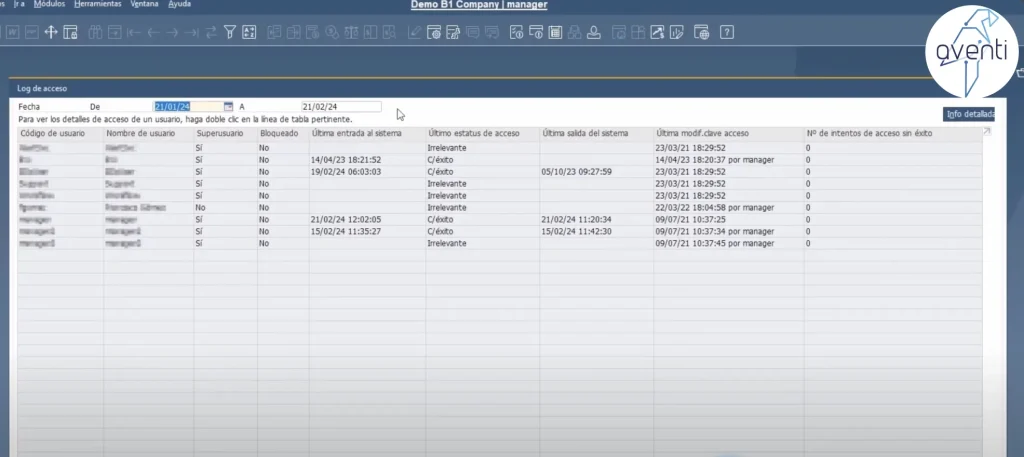
Task: Click the stamp-shaped toolbar icon
Action: [x=594, y=32]
